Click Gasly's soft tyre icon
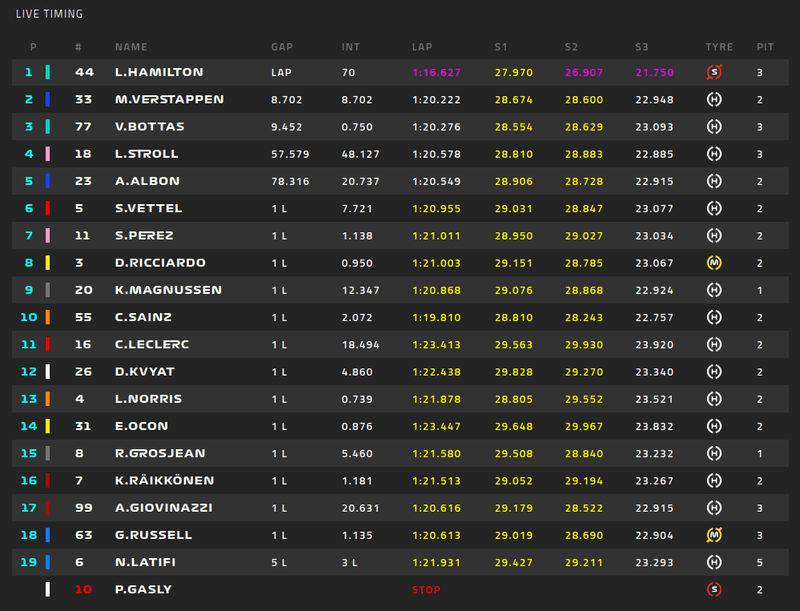Image resolution: width=800 pixels, height=611 pixels. pos(714,590)
